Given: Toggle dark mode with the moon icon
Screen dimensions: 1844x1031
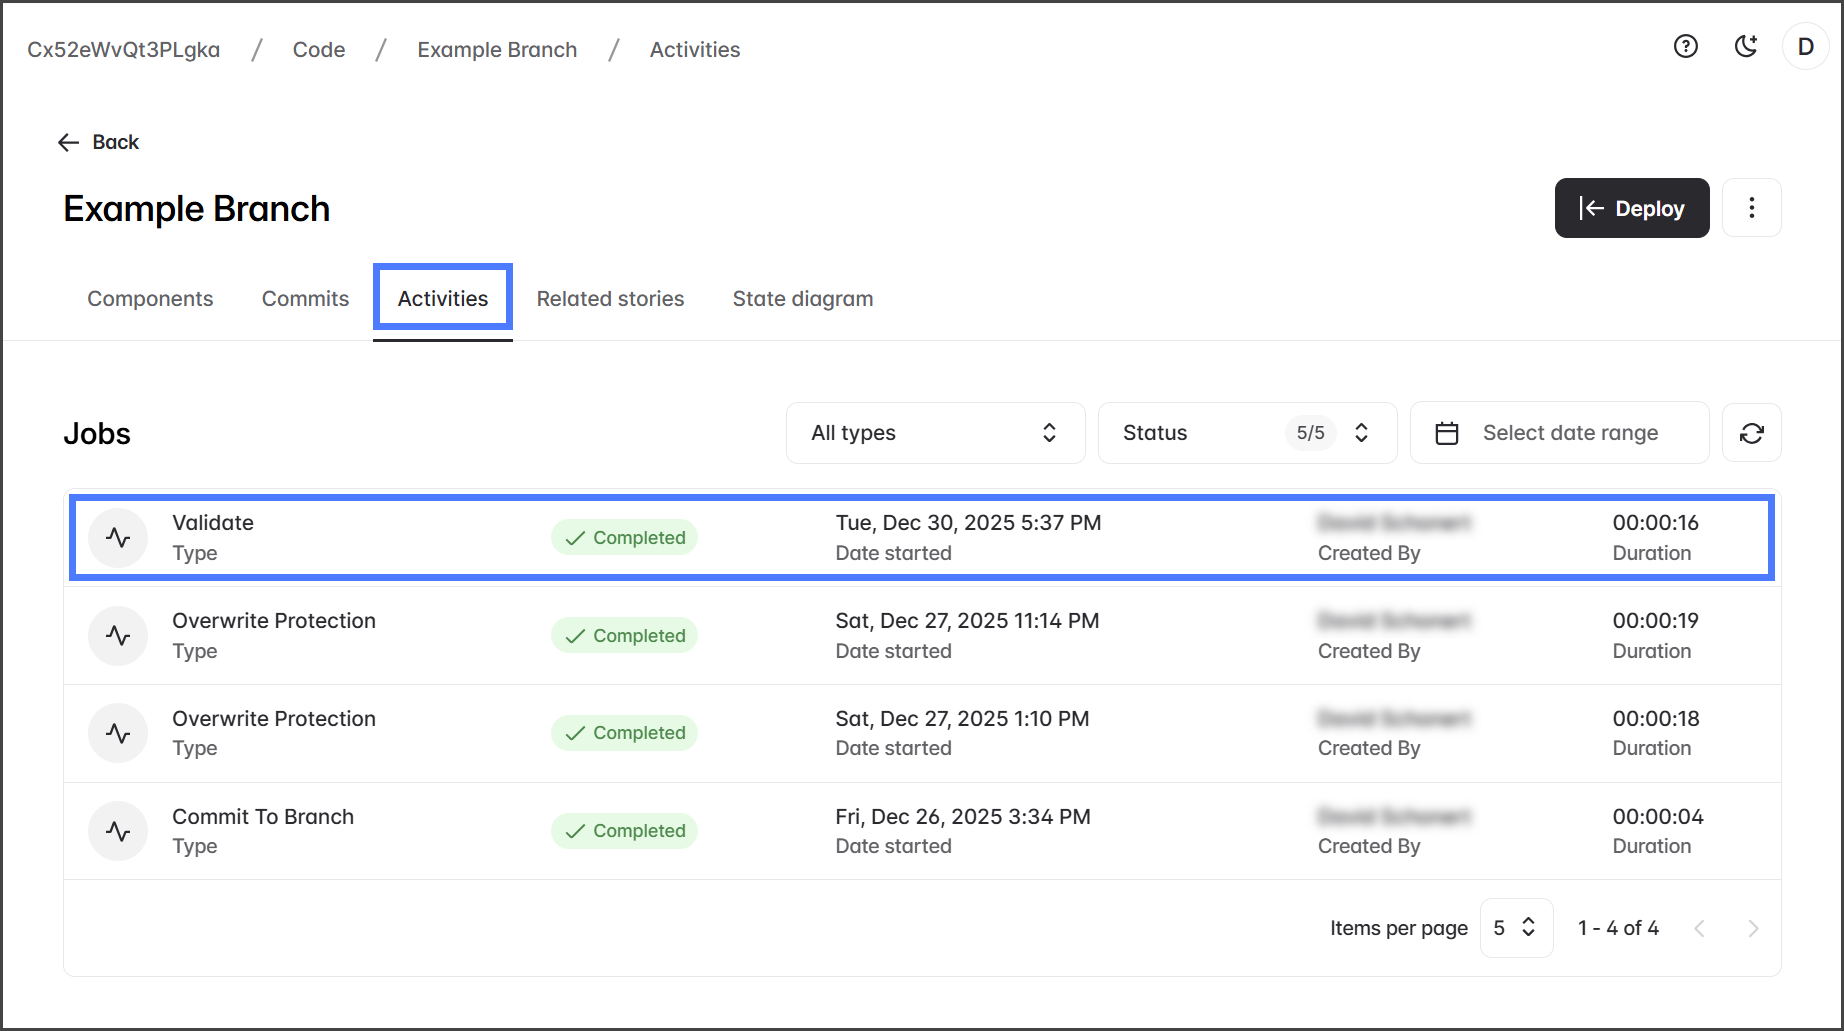Looking at the screenshot, I should click(1746, 46).
